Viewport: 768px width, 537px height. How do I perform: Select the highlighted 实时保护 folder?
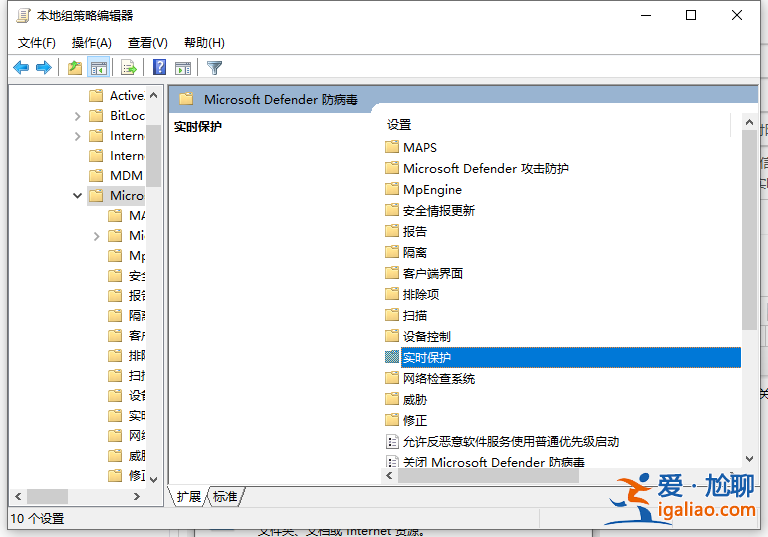pyautogui.click(x=563, y=357)
